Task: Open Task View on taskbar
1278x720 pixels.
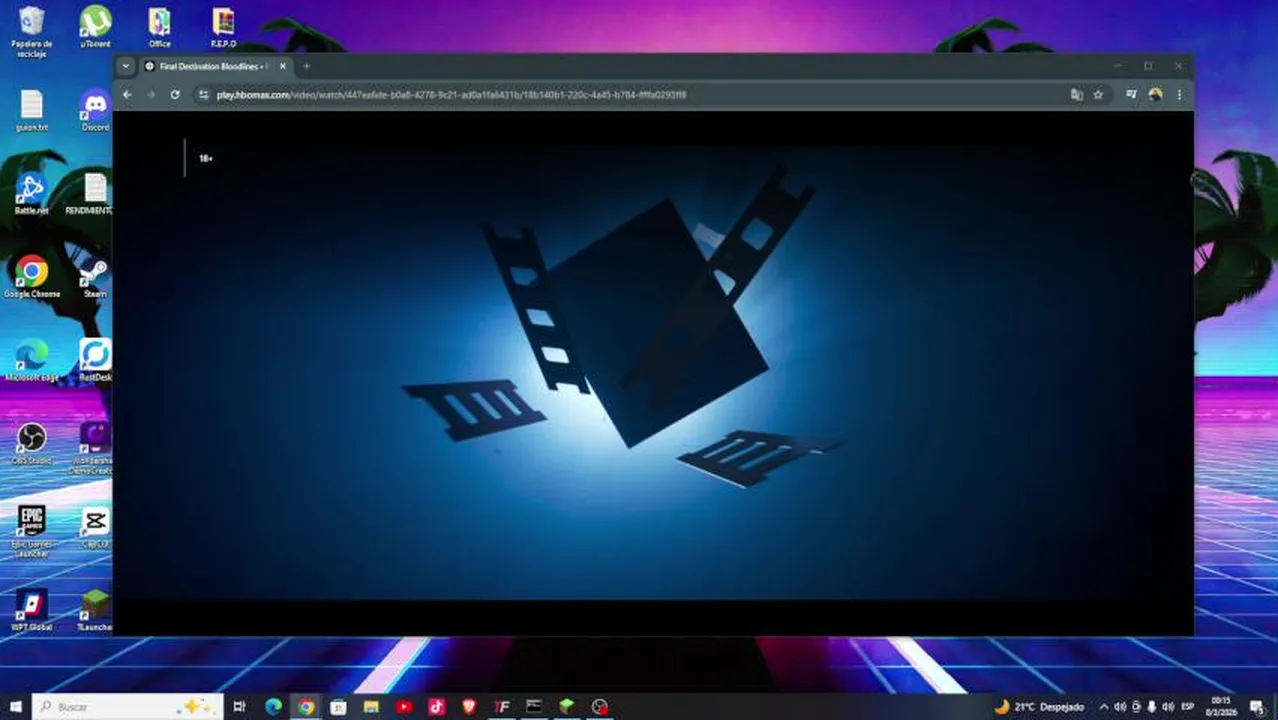Action: pos(240,706)
